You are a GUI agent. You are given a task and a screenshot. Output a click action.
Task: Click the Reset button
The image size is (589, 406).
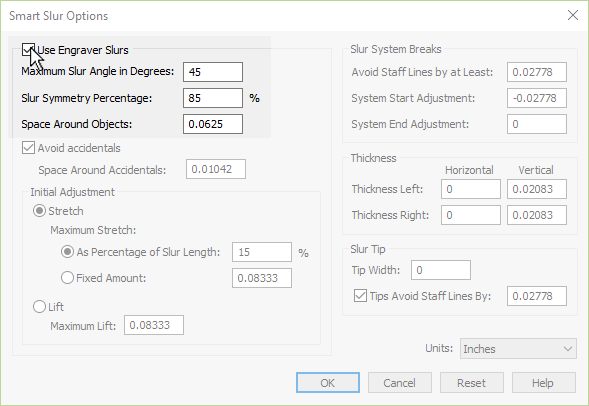coord(471,383)
